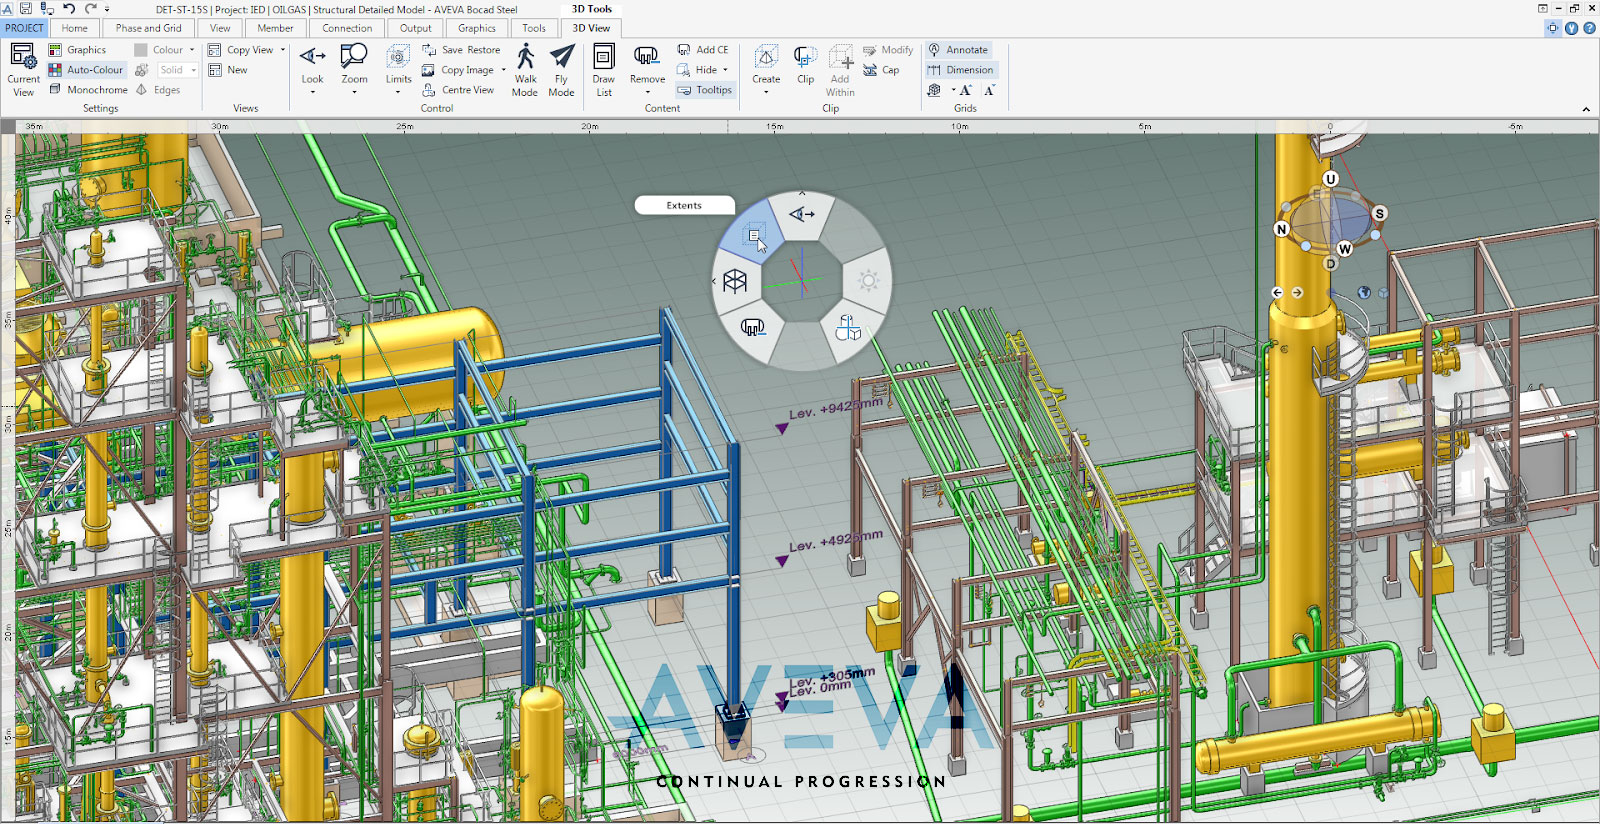Expand the Remove dropdown arrow
Image resolution: width=1600 pixels, height=824 pixels.
click(x=647, y=92)
